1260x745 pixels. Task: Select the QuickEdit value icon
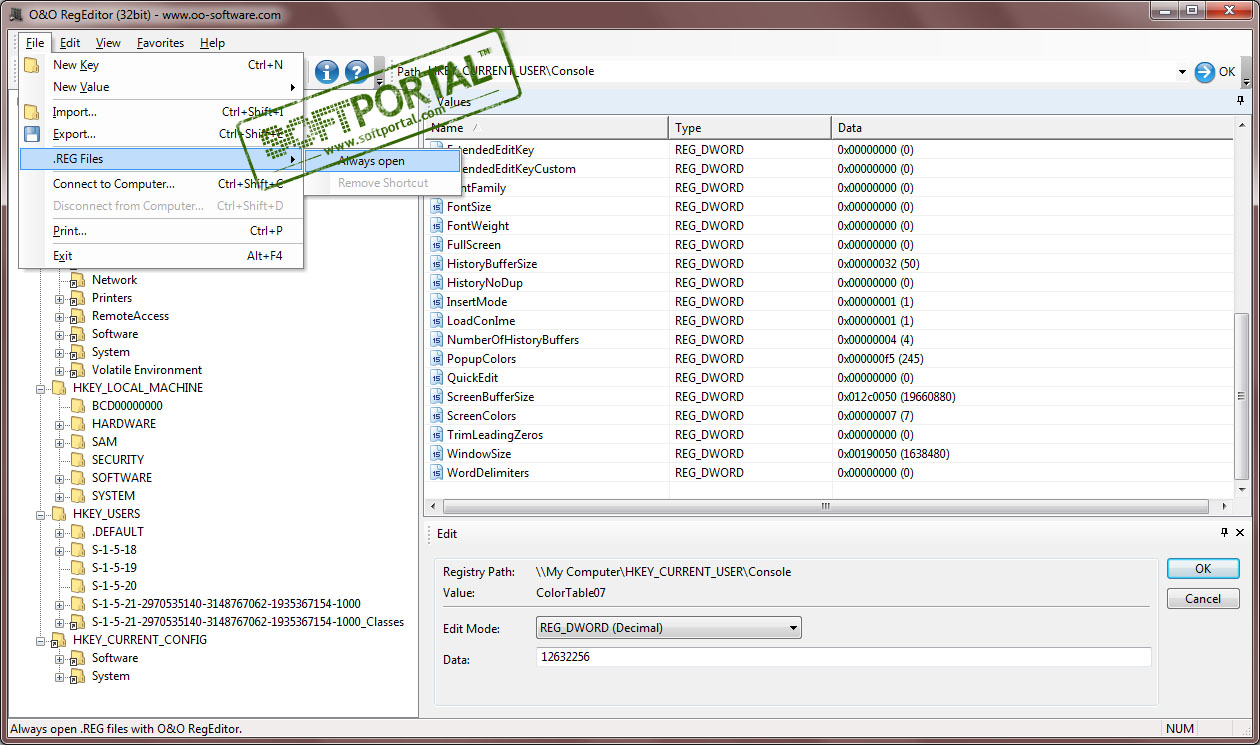click(x=436, y=378)
